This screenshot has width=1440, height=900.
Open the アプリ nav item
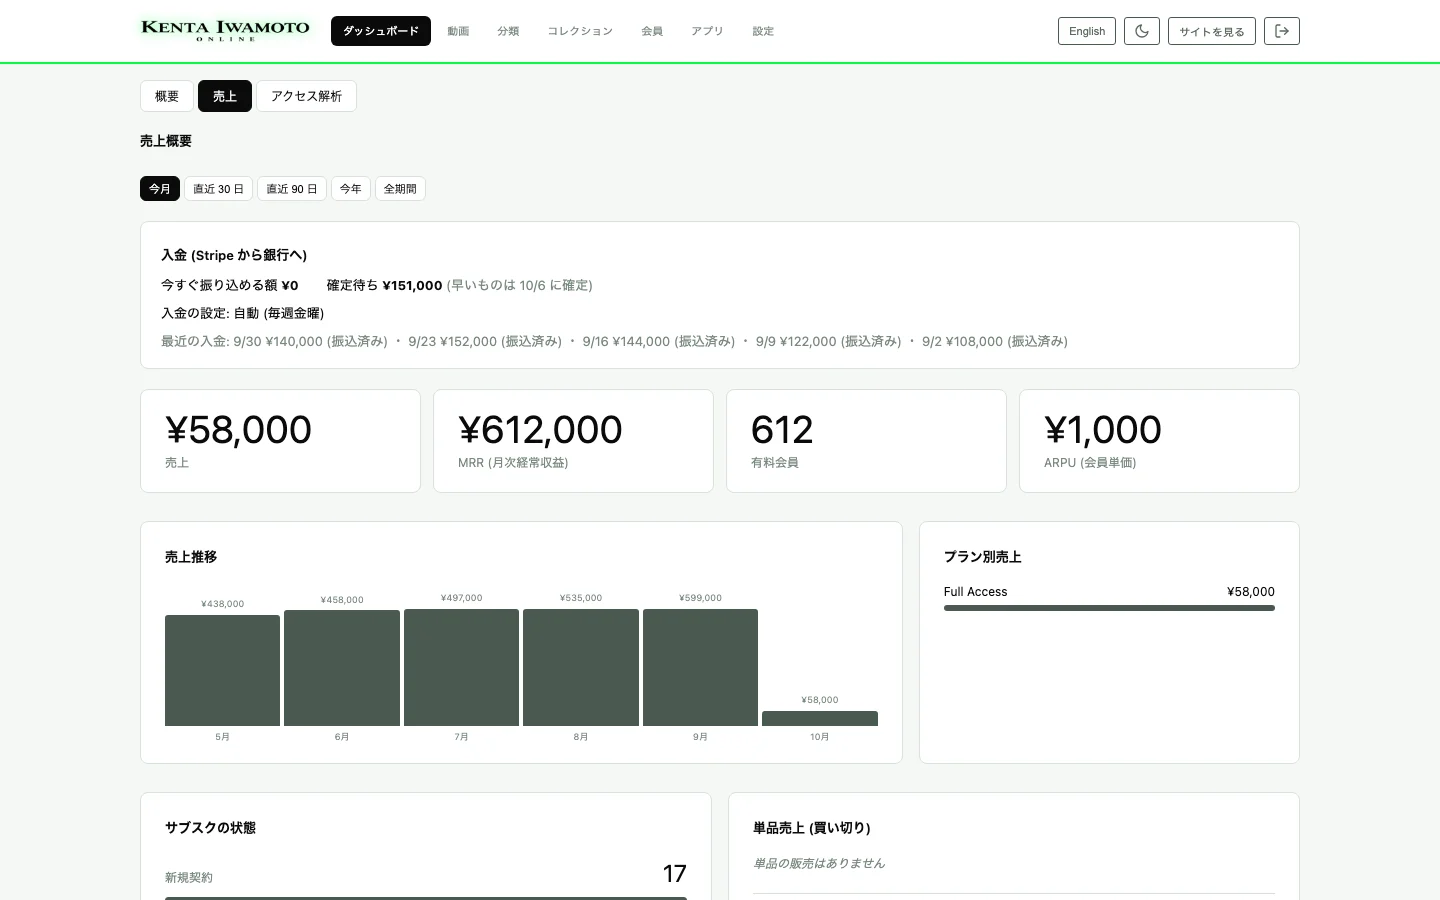tap(707, 31)
